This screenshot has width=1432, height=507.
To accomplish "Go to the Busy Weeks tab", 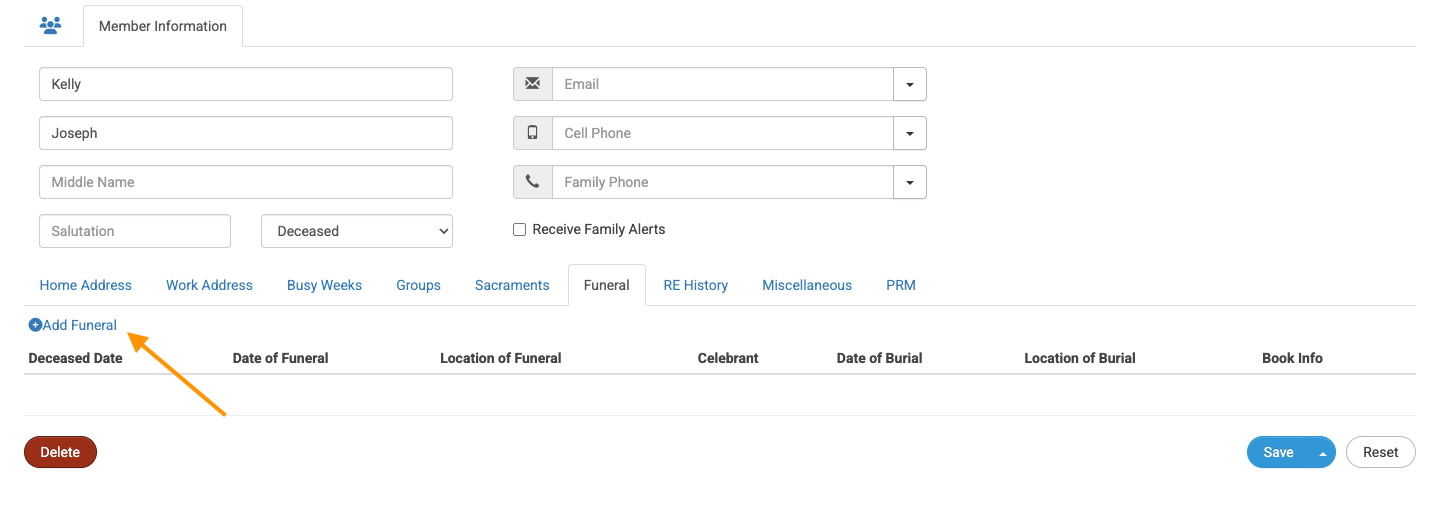I will 325,285.
